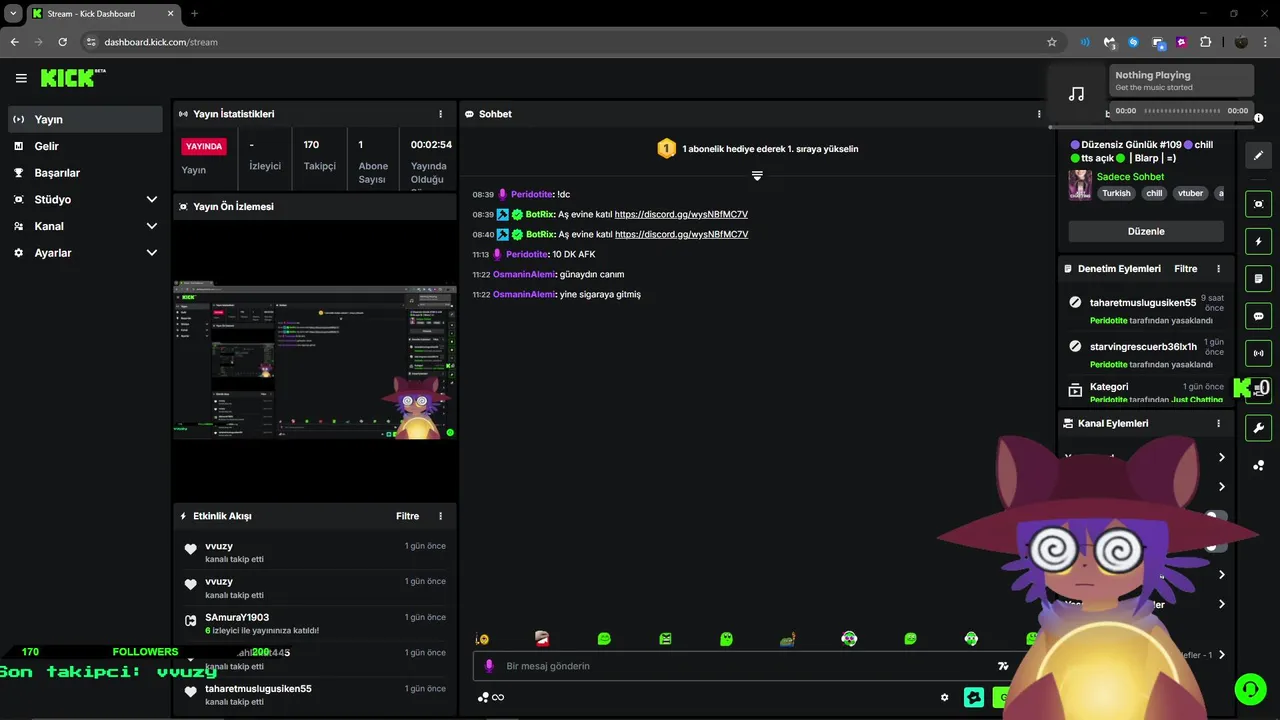Click the three dots icon below the wrench
This screenshot has height=720, width=1280.
point(1258,466)
